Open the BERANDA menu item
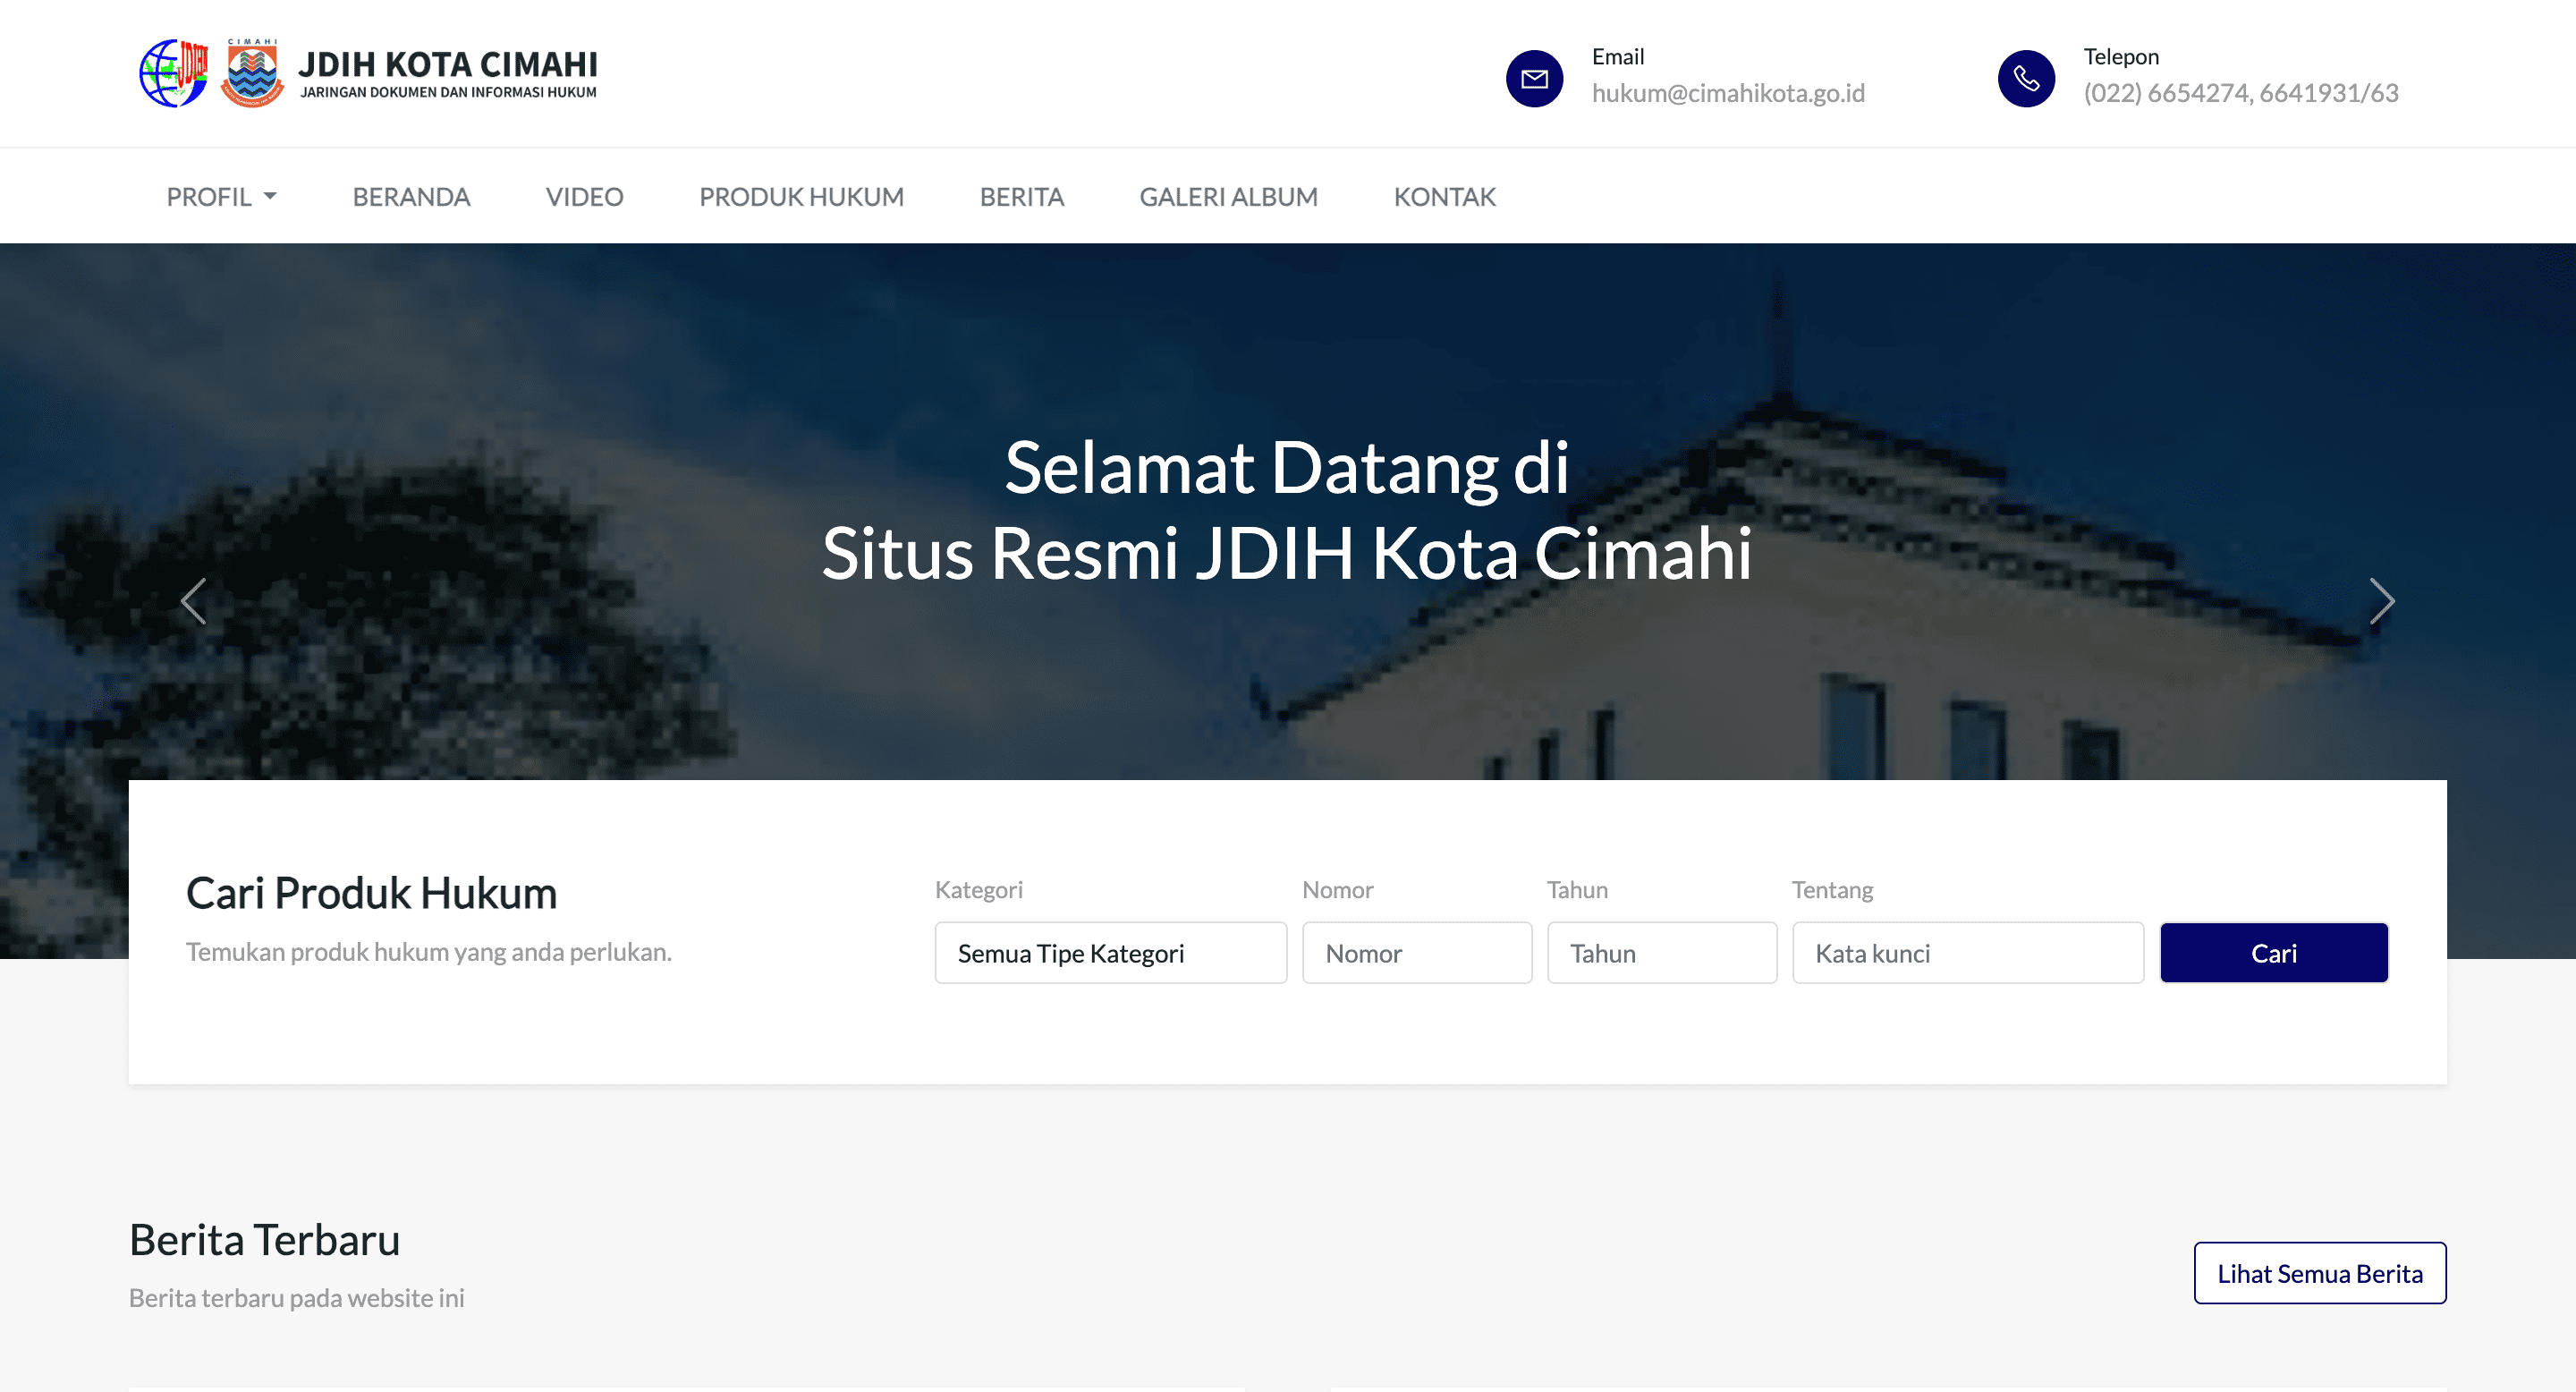Screen dimensions: 2576x1392 [411, 197]
